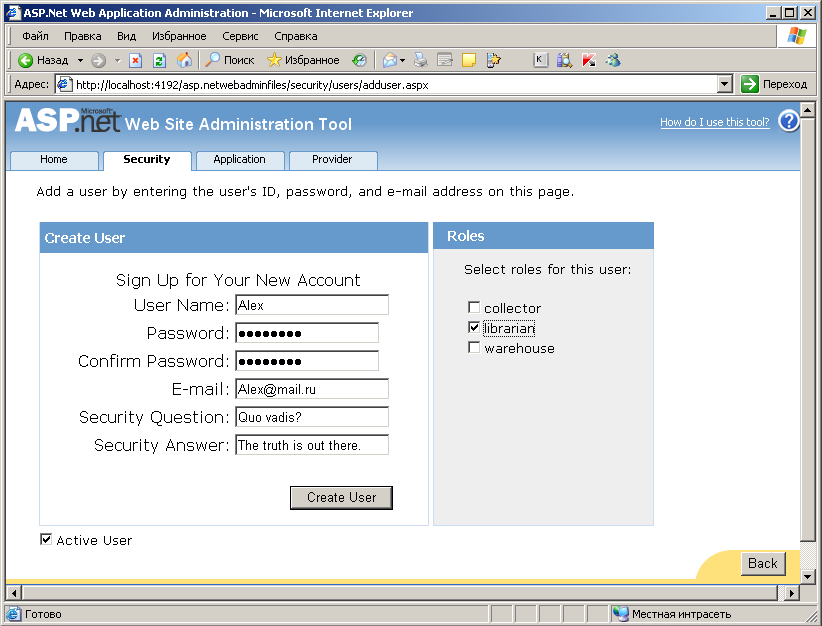Click the Messenger people toolbar icon
This screenshot has height=626, width=822.
(x=613, y=60)
